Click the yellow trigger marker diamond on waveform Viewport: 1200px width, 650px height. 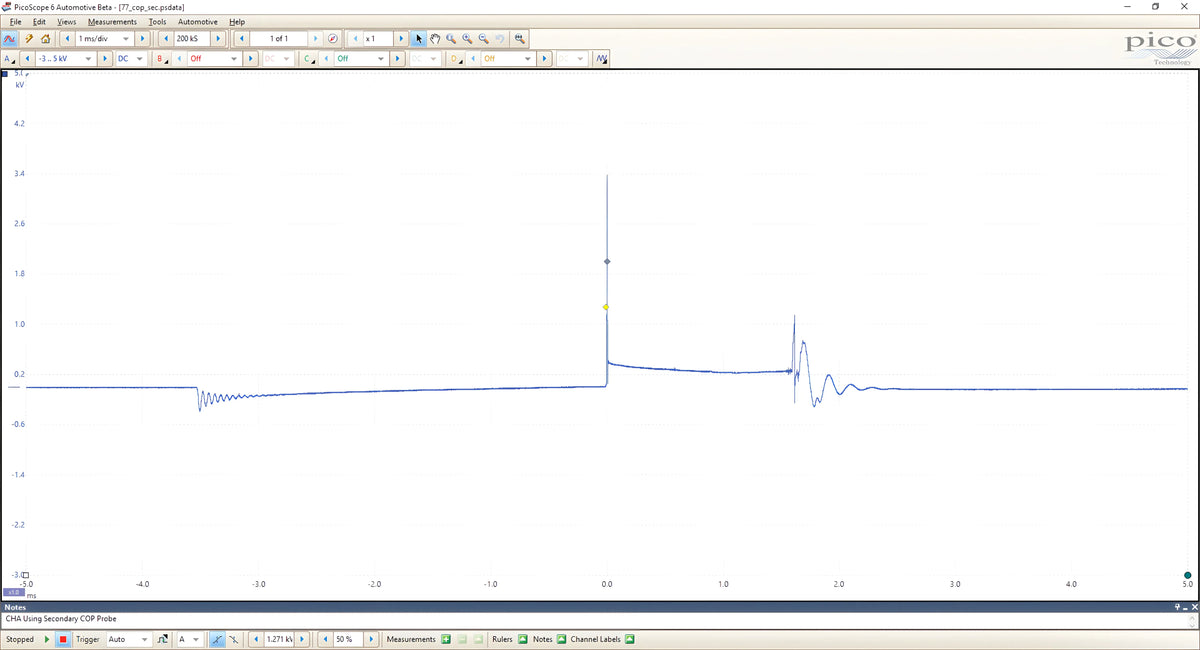pos(606,307)
